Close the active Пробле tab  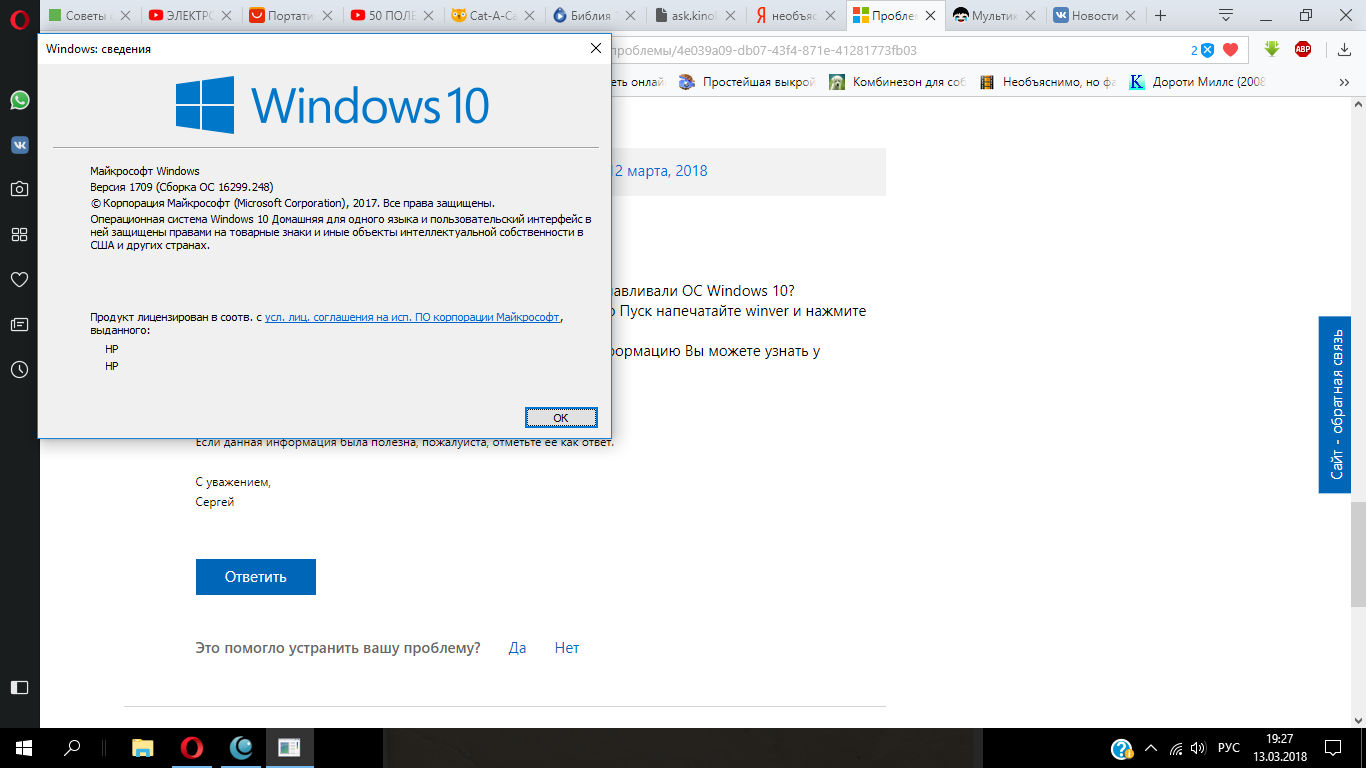pos(930,15)
